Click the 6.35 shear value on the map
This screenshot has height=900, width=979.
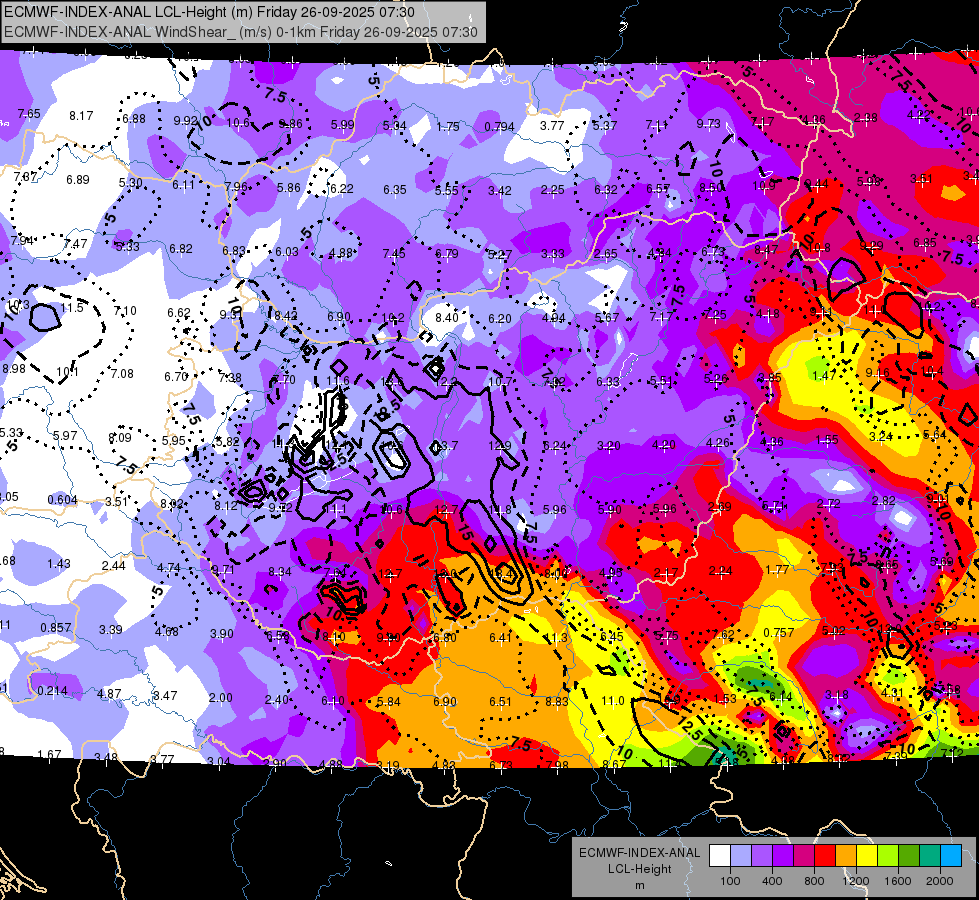click(x=395, y=189)
